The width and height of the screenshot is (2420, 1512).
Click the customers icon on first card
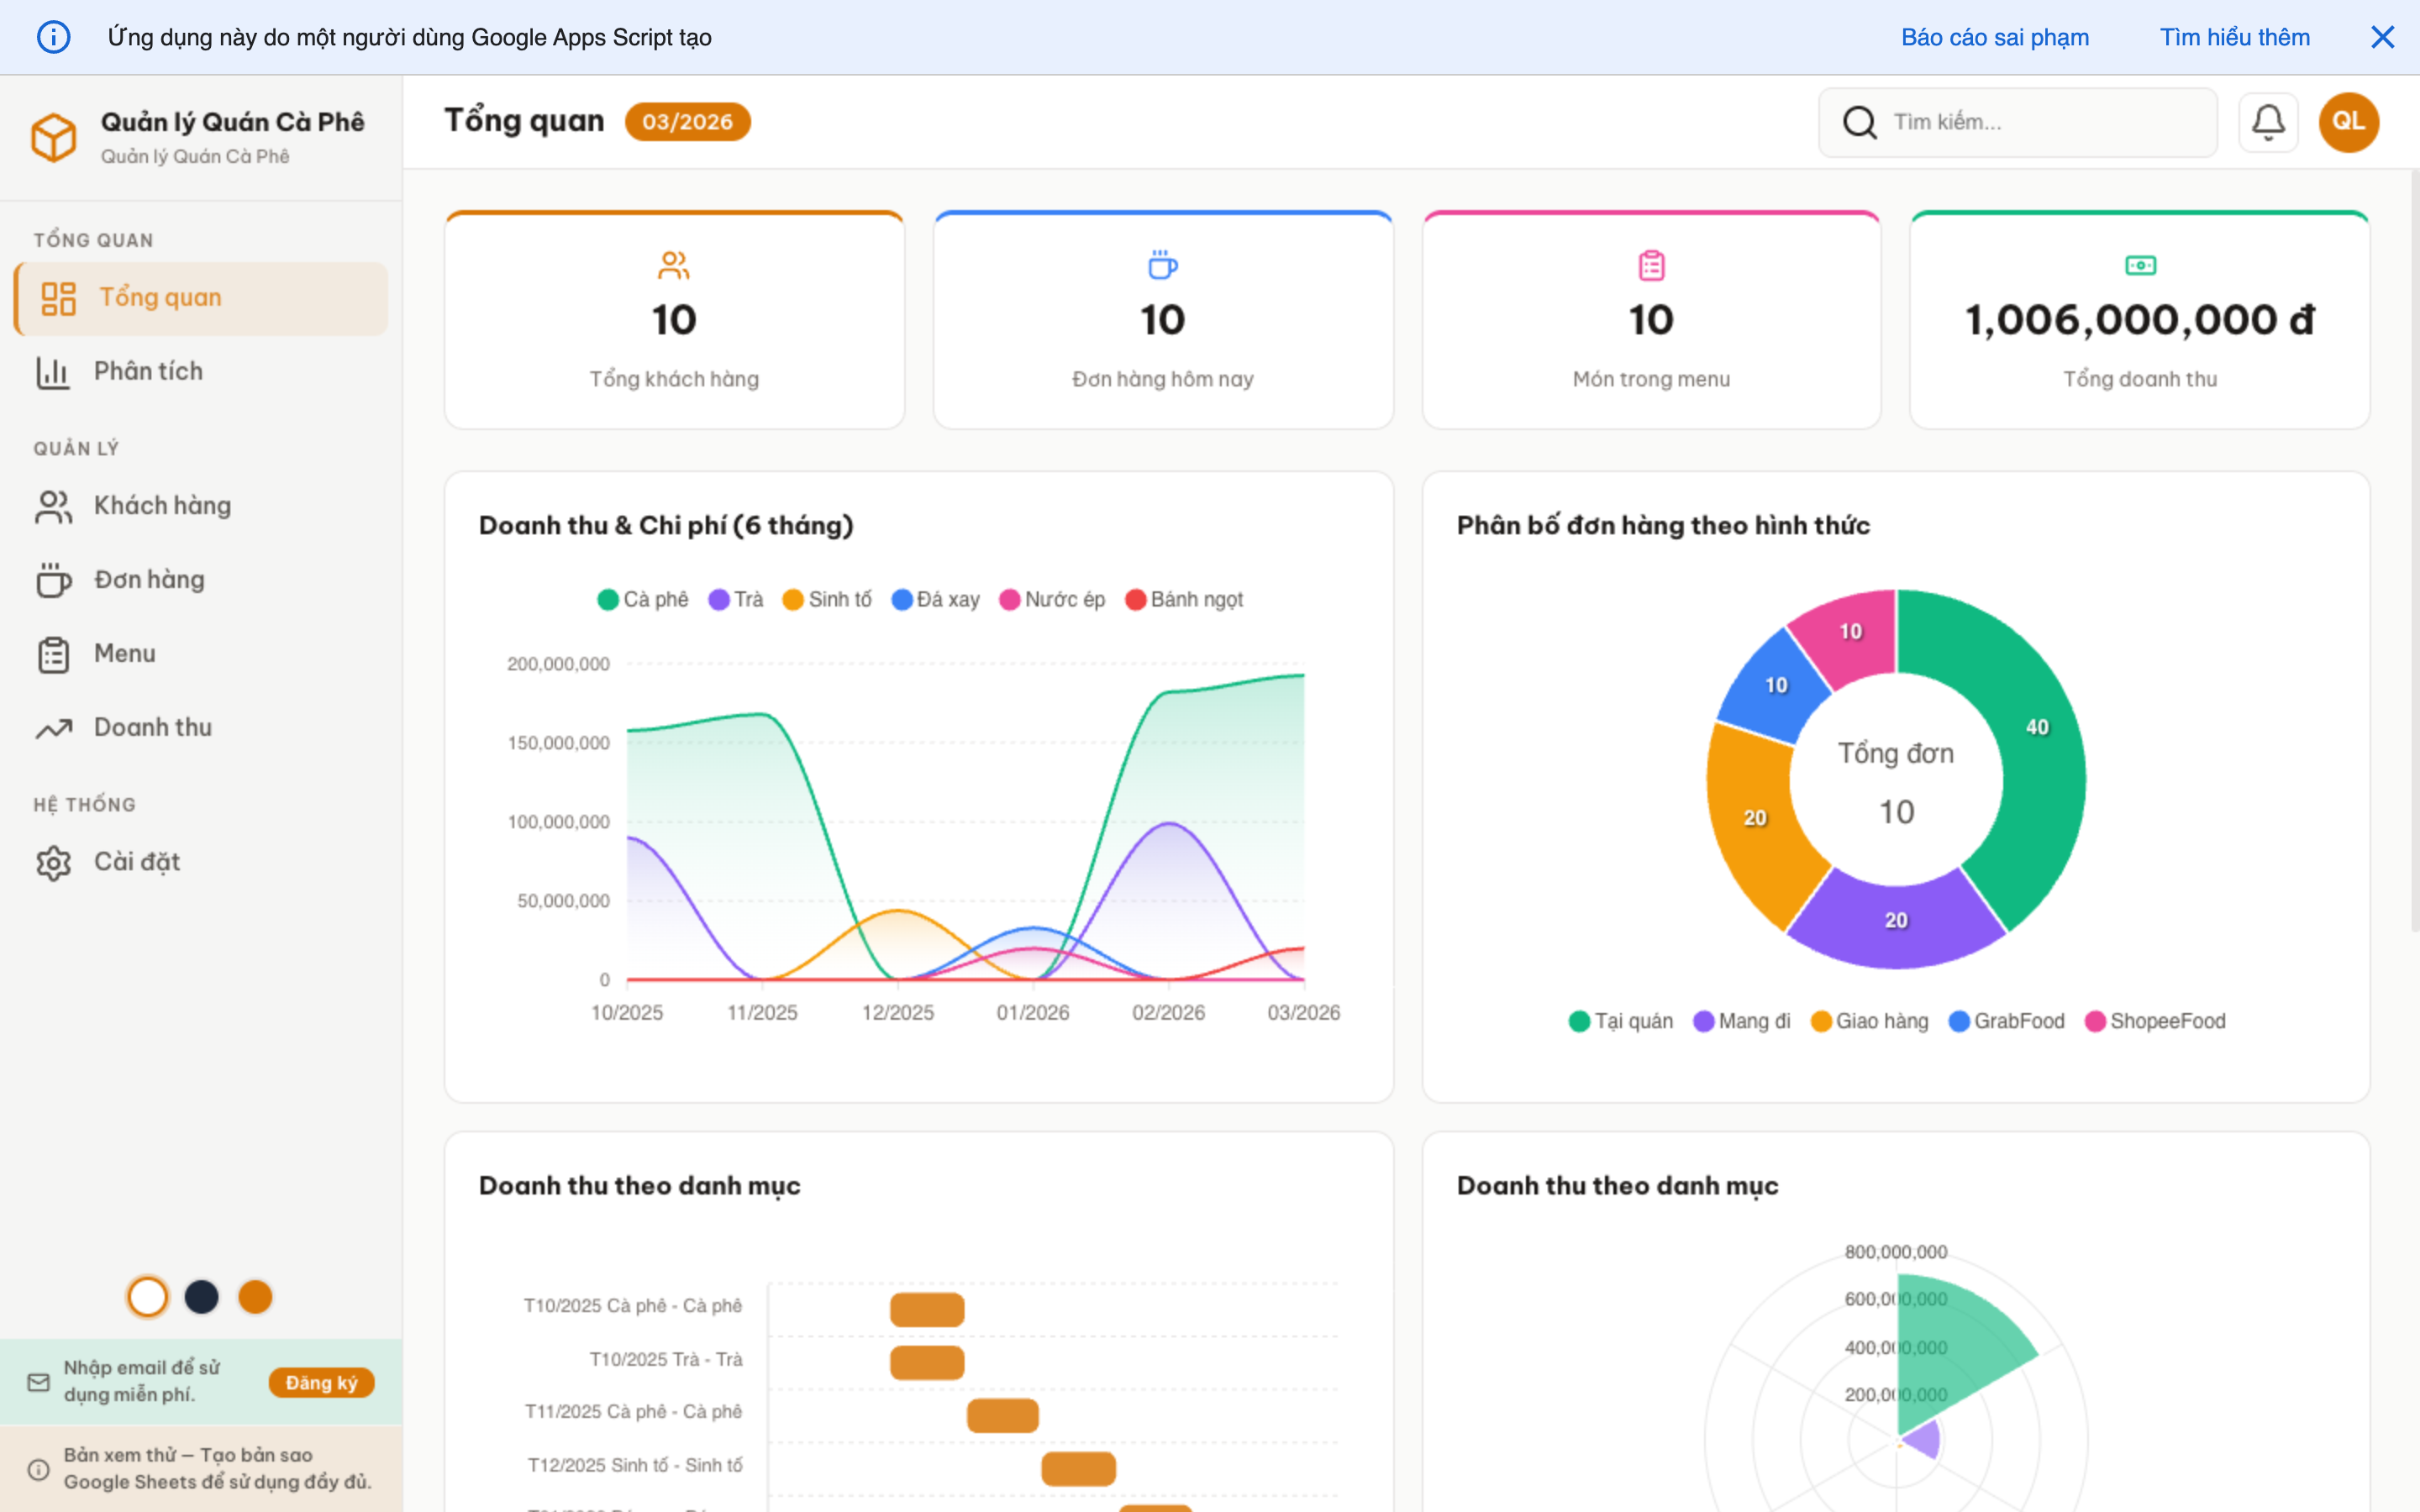tap(674, 265)
